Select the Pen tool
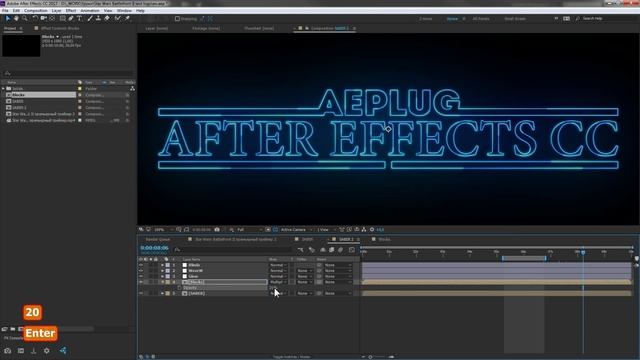The image size is (640, 360). 71,18
